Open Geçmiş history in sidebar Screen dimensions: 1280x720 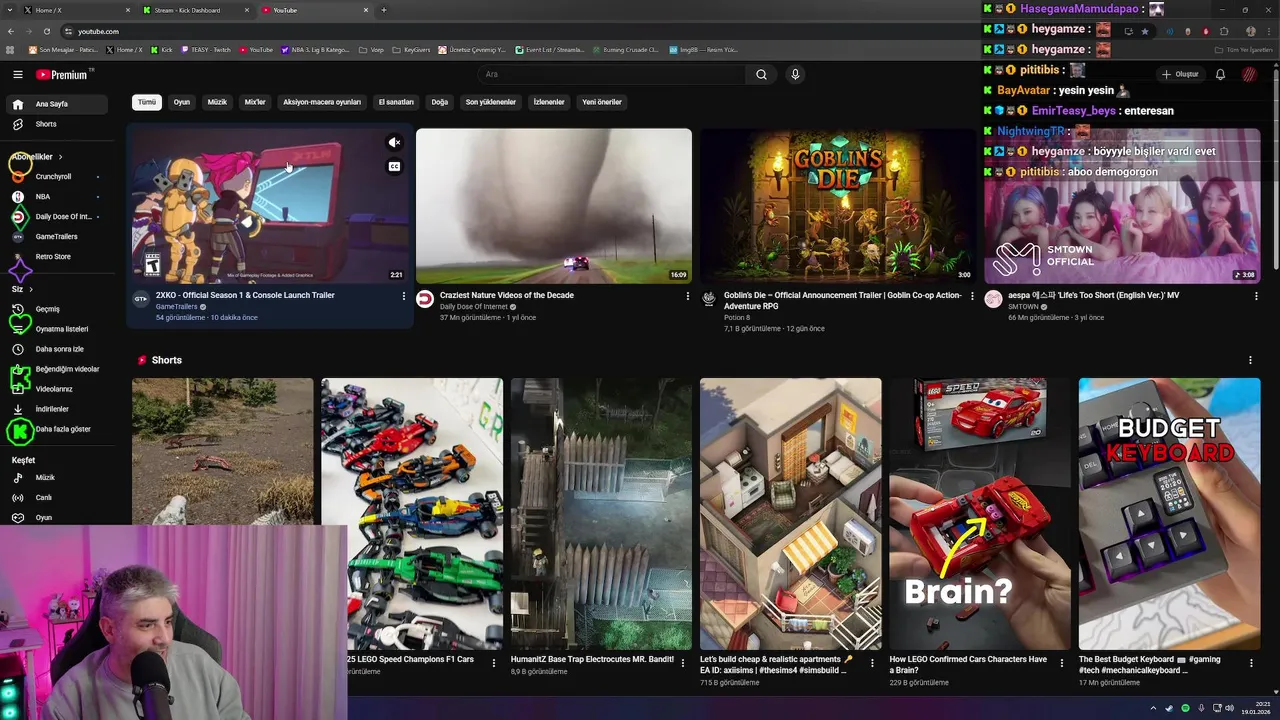(58, 309)
